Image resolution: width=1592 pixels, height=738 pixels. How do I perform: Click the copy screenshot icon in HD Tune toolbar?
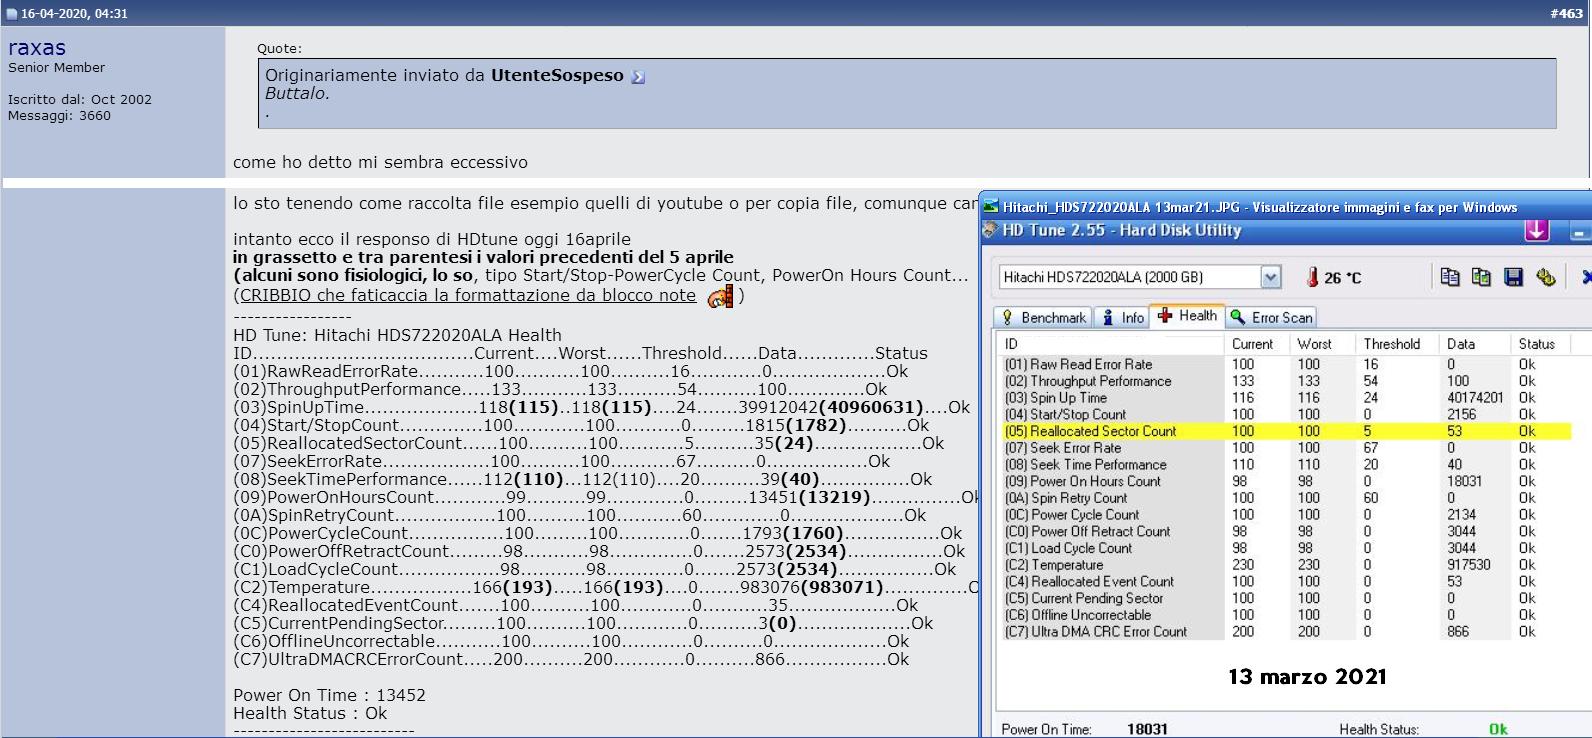coord(1482,277)
